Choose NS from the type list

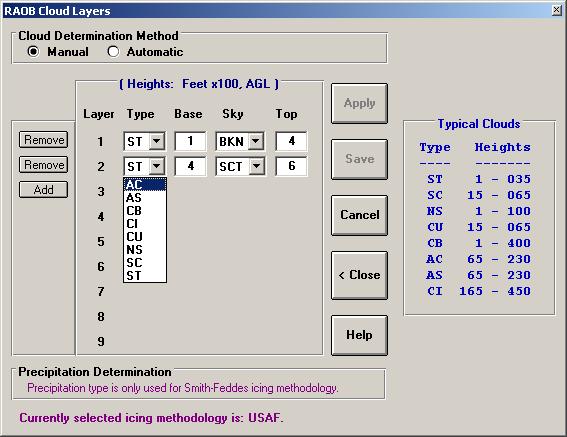[x=145, y=250]
